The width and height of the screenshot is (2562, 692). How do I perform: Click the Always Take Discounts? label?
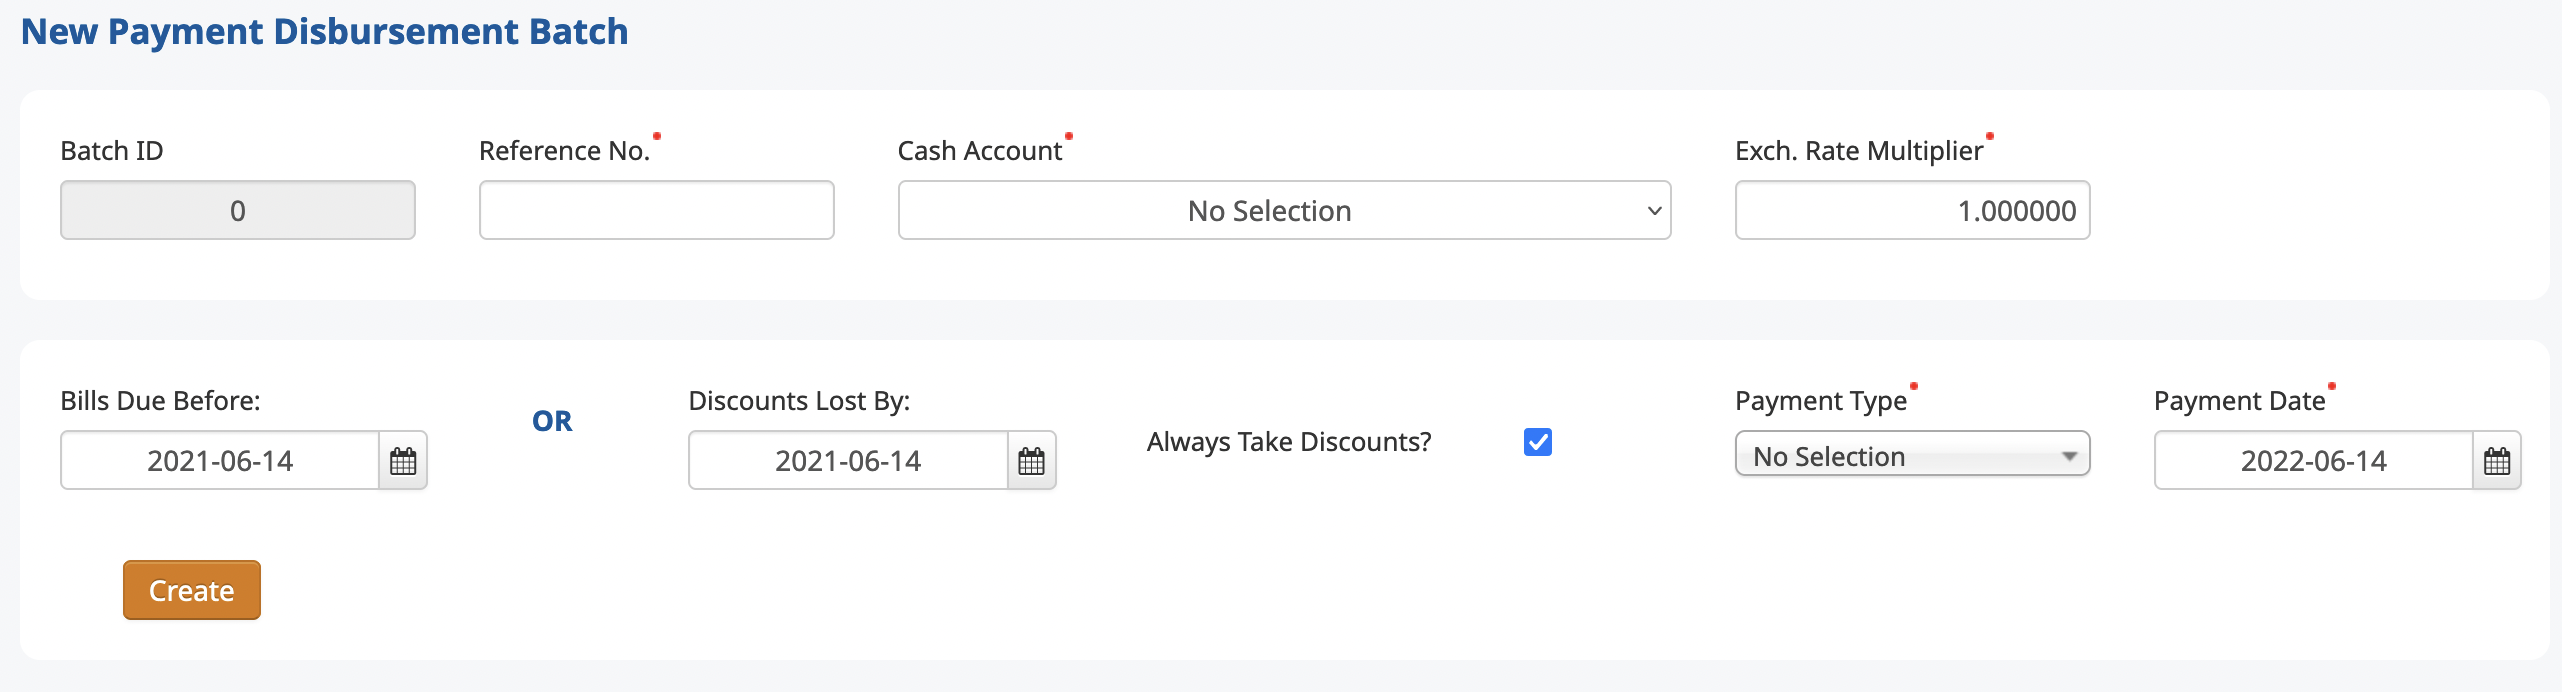pos(1289,442)
